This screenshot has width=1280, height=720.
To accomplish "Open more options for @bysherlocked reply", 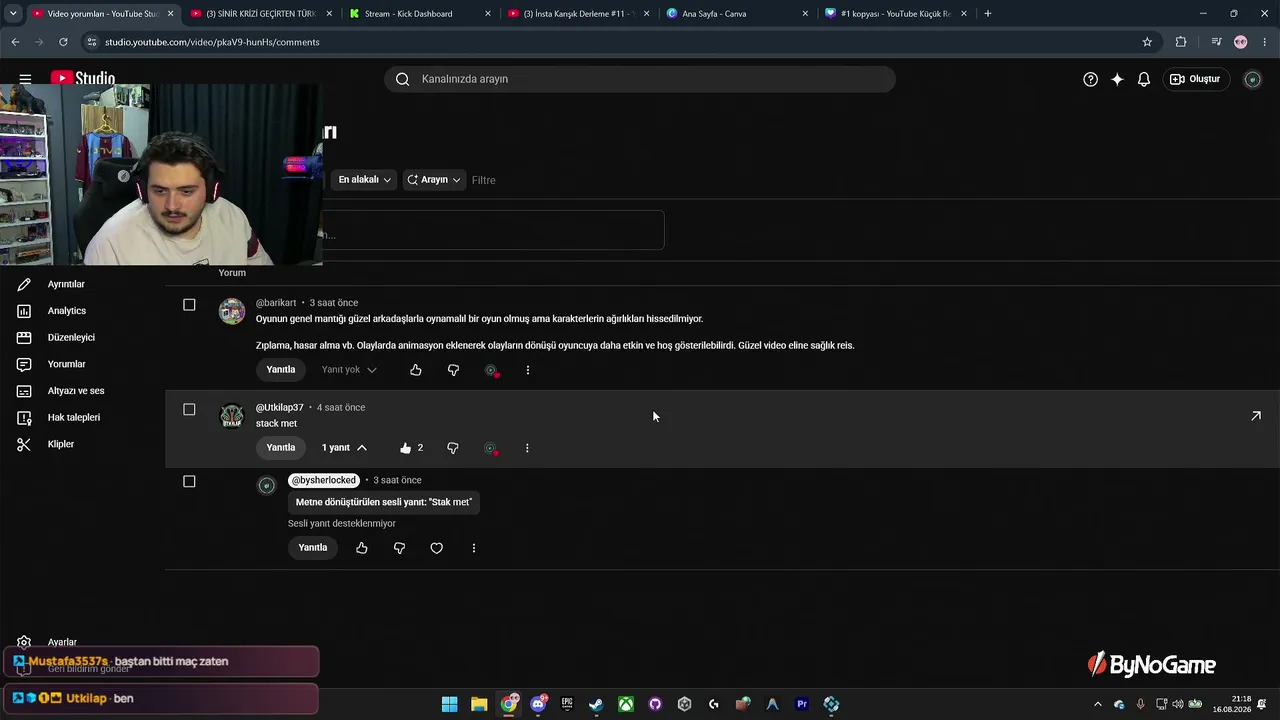I will tap(474, 548).
